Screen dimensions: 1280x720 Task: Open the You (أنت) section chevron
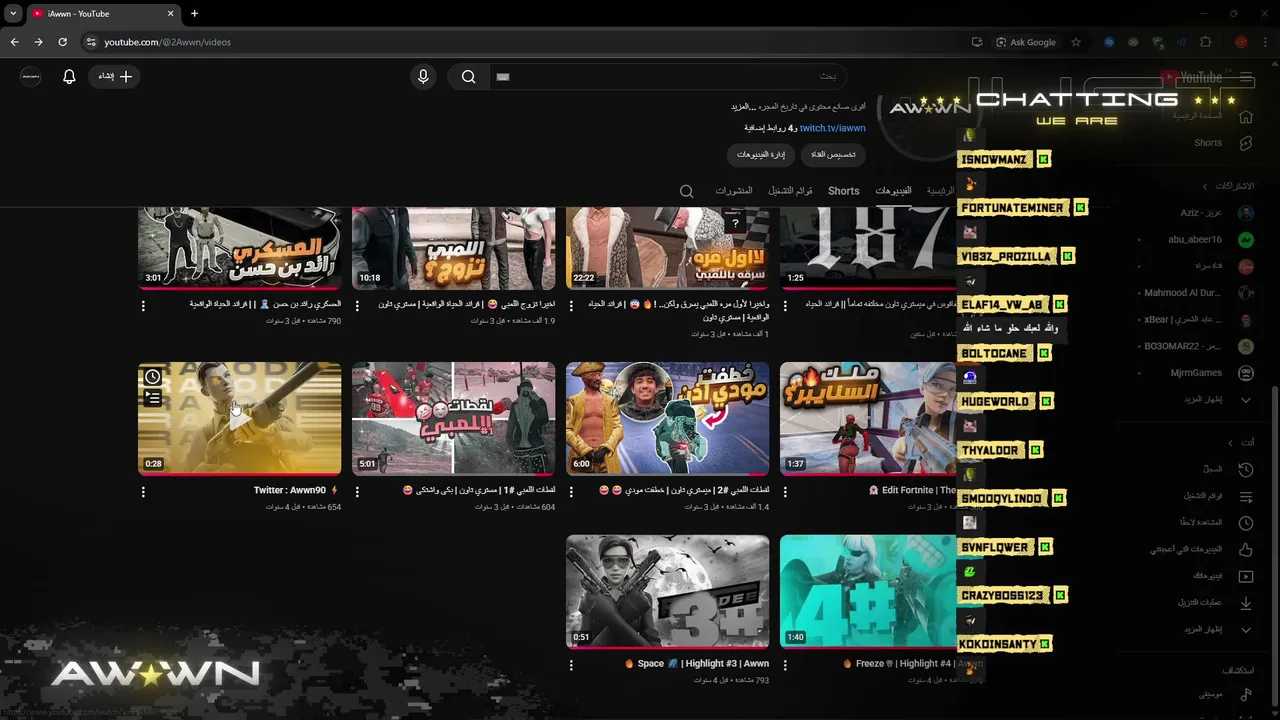[x=1230, y=443]
